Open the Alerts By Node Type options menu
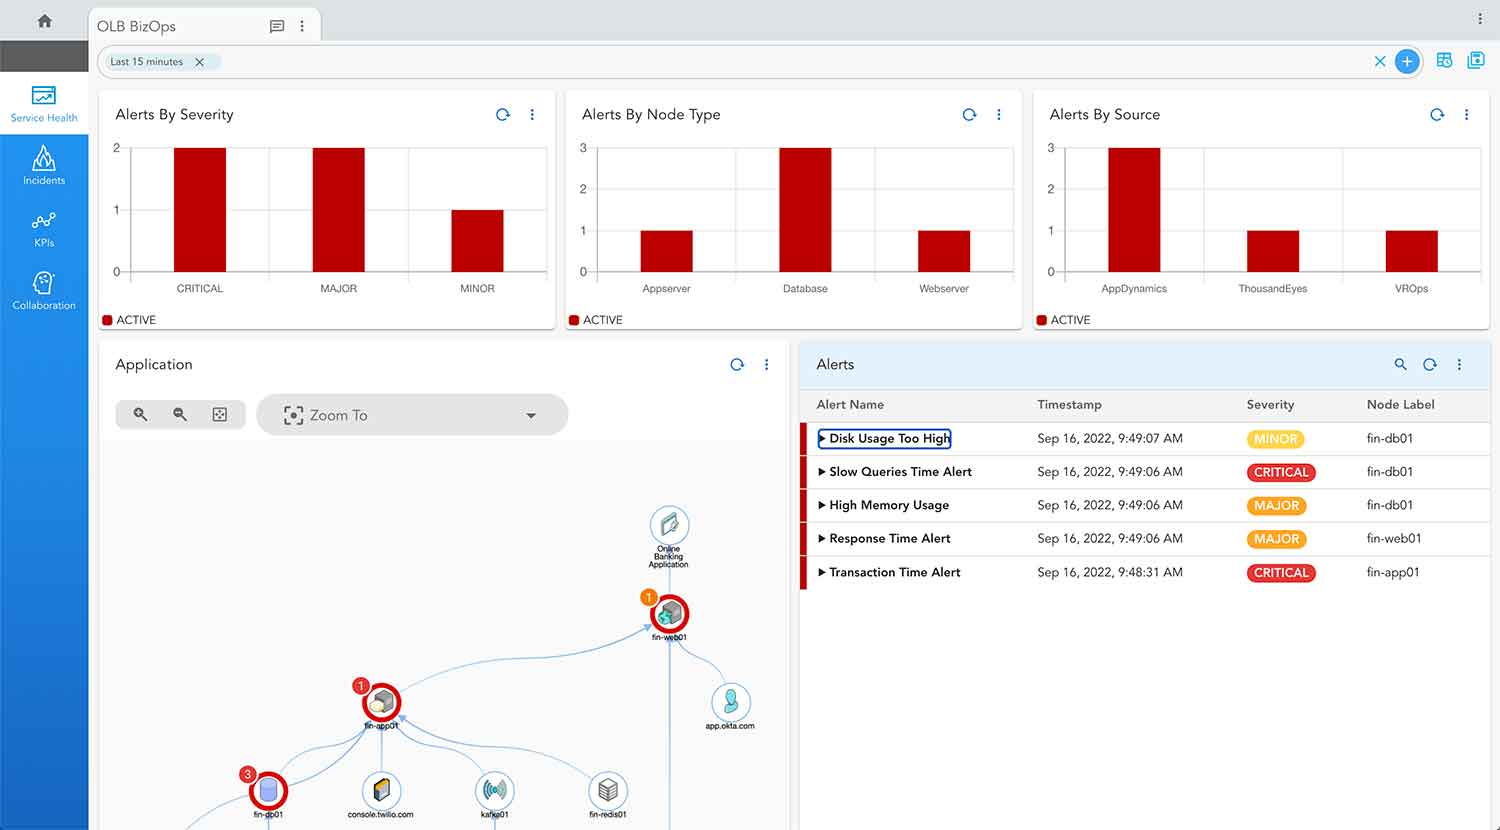The height and width of the screenshot is (830, 1500). 999,115
